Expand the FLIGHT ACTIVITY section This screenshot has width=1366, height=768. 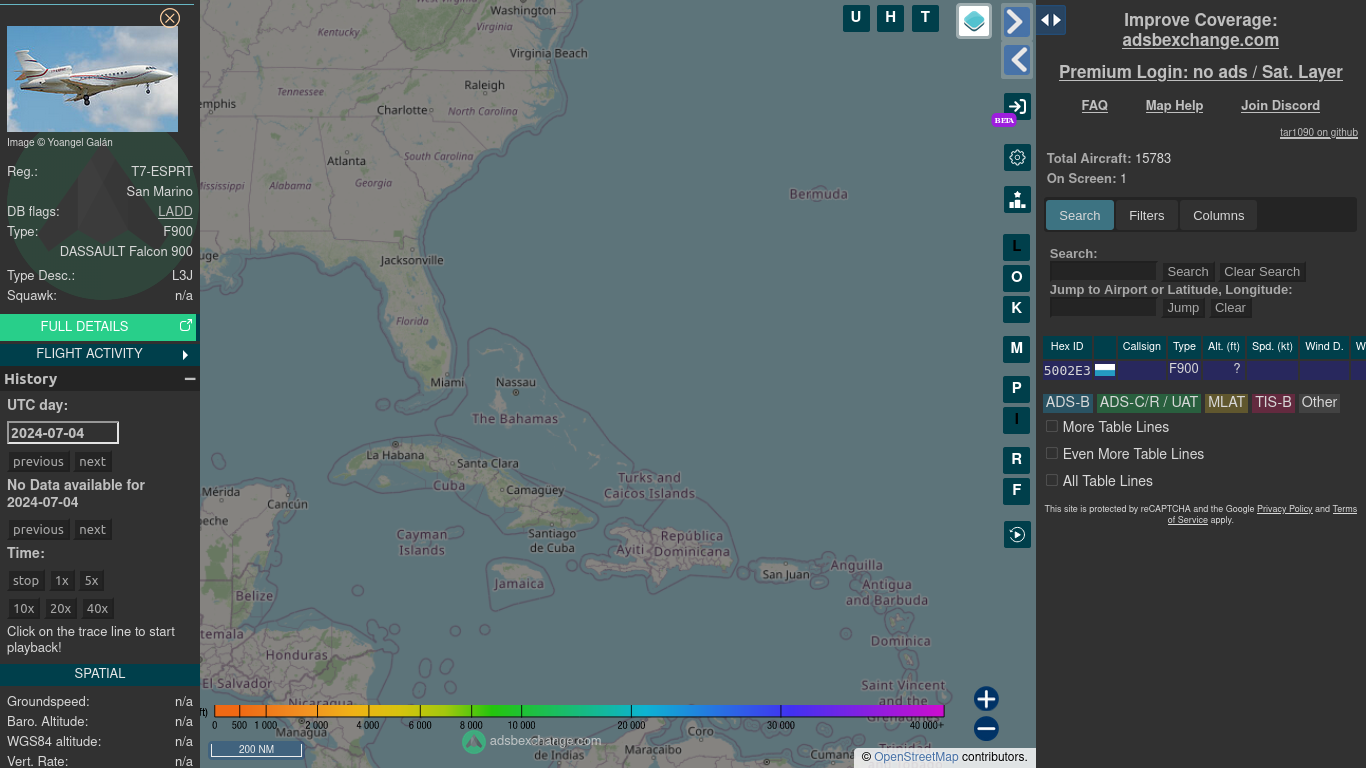(98, 353)
